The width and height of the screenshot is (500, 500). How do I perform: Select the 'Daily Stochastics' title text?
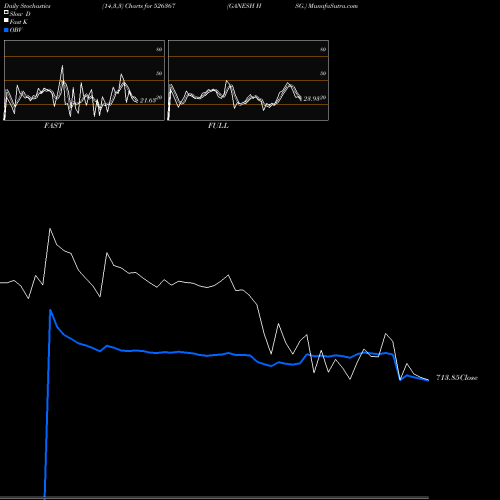27,6
